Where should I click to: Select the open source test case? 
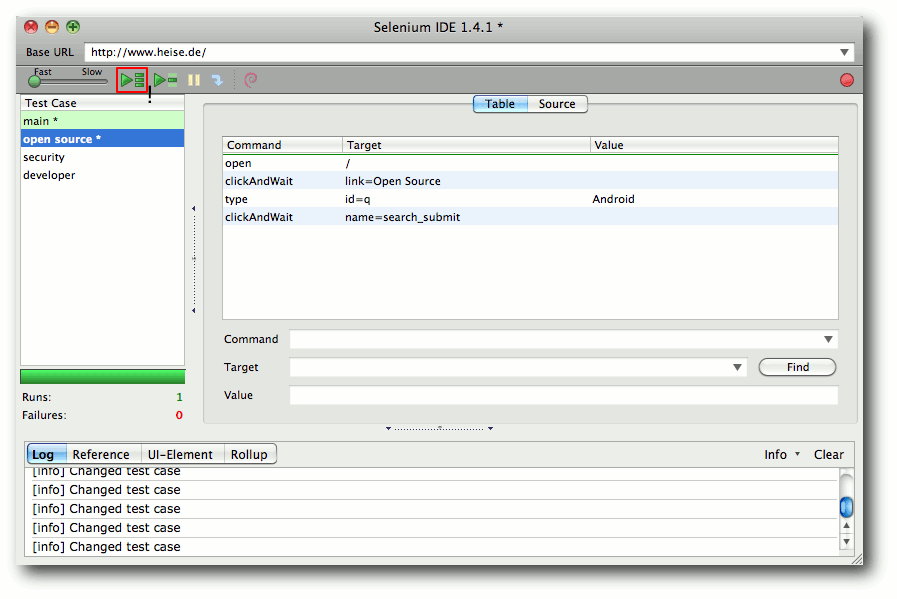tap(102, 139)
